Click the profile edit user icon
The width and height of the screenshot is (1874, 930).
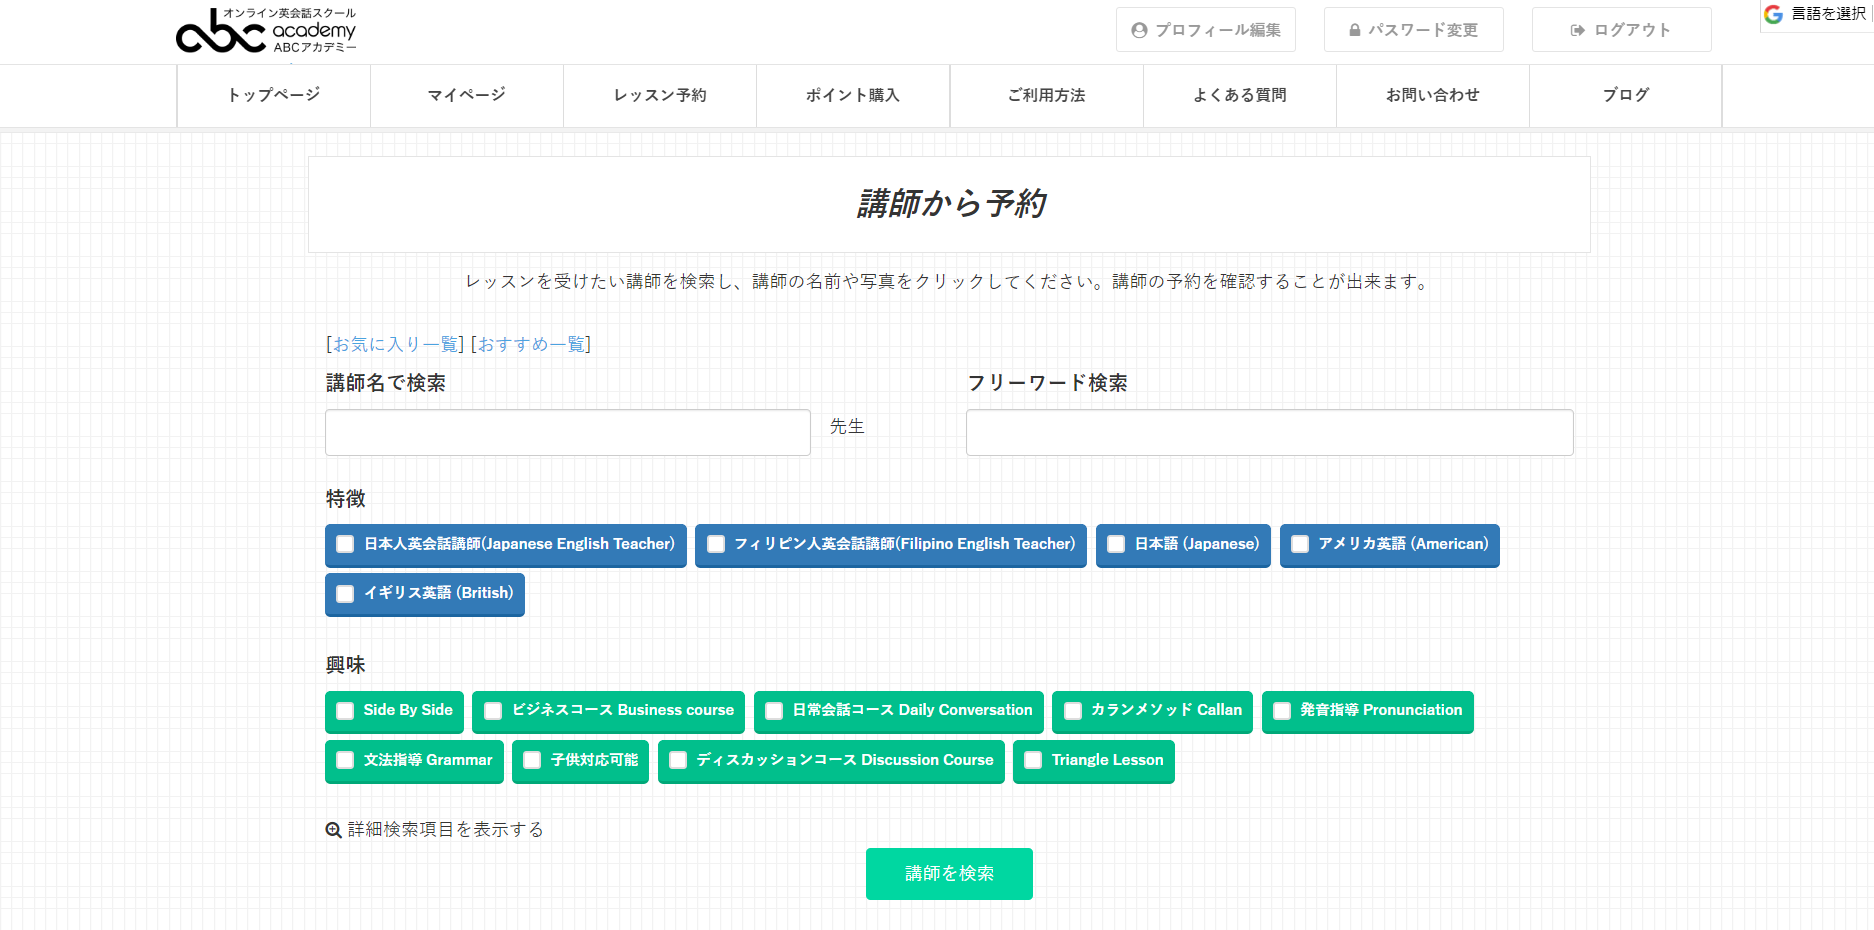(x=1139, y=30)
